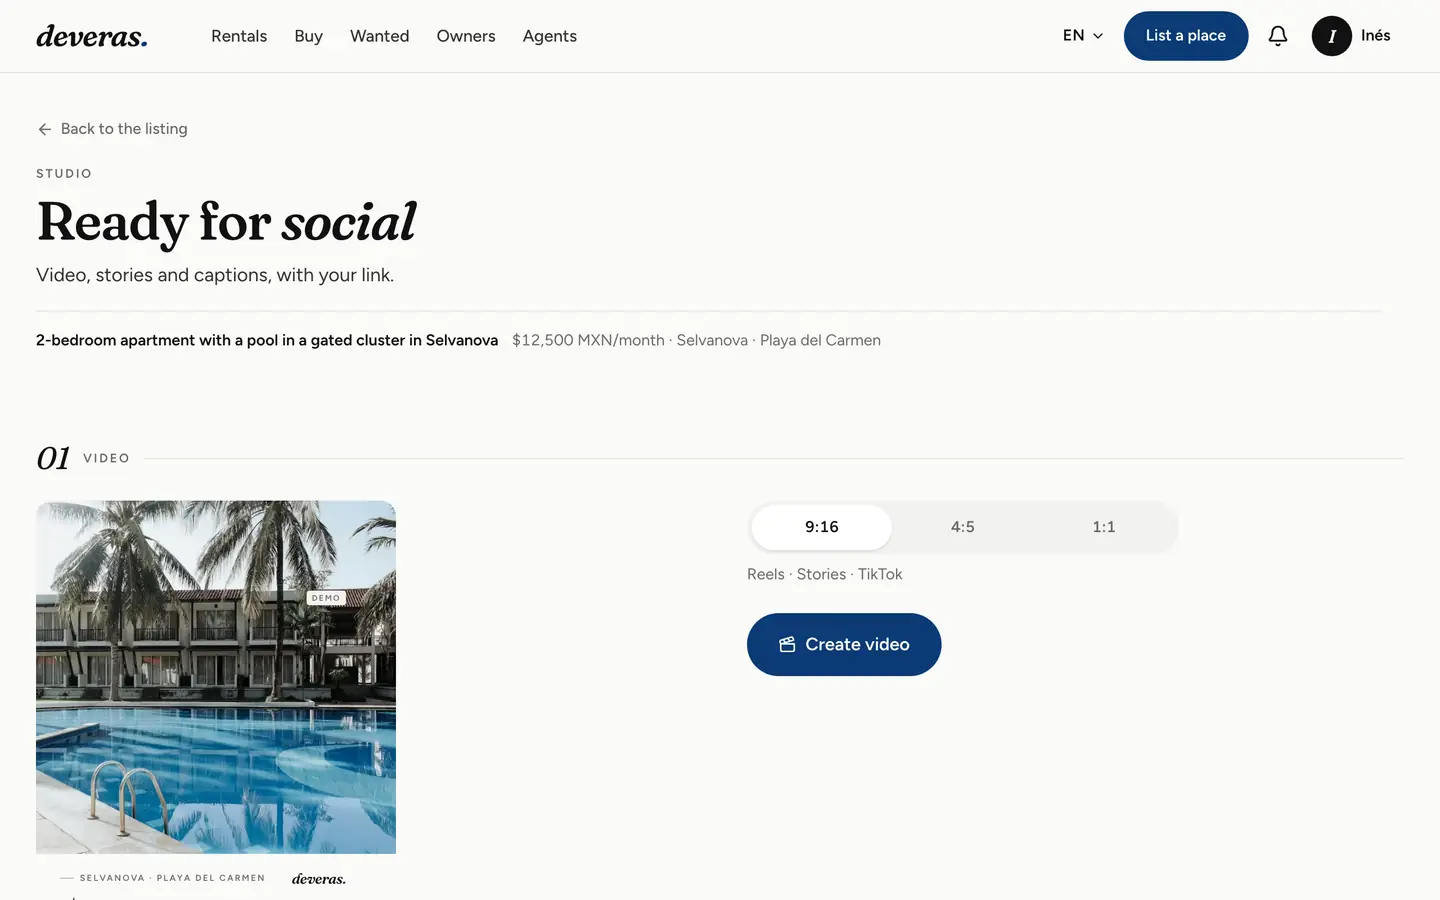Click the 'Reels · Stories · TikTok' caption
This screenshot has width=1440, height=900.
point(824,574)
